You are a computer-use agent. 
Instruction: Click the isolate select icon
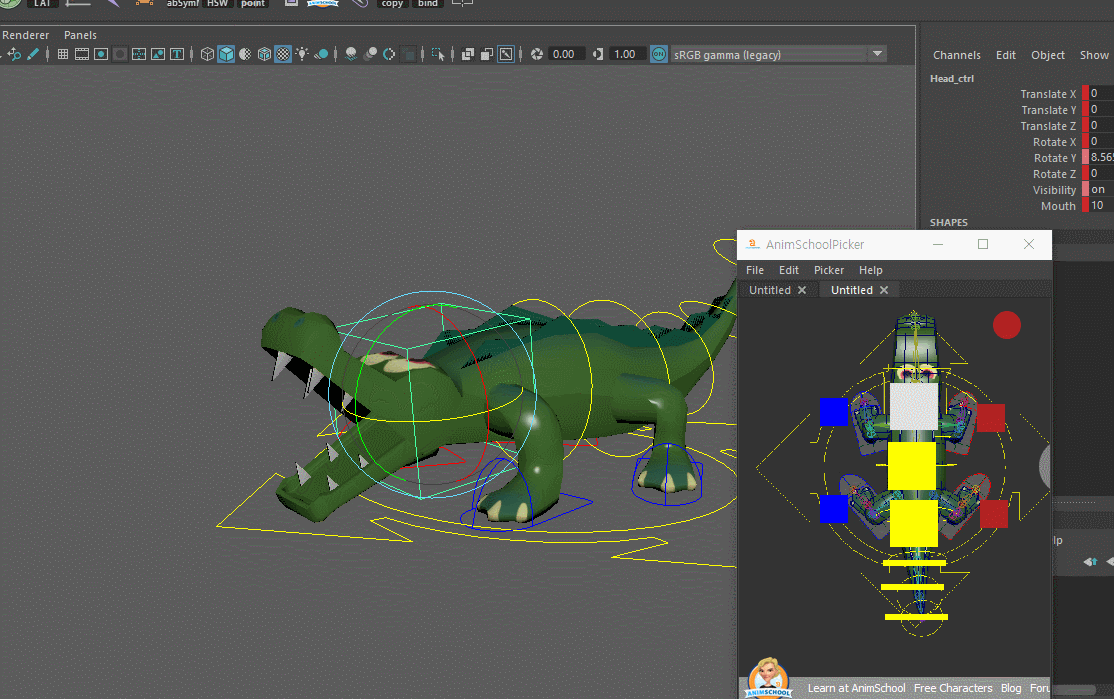[438, 54]
